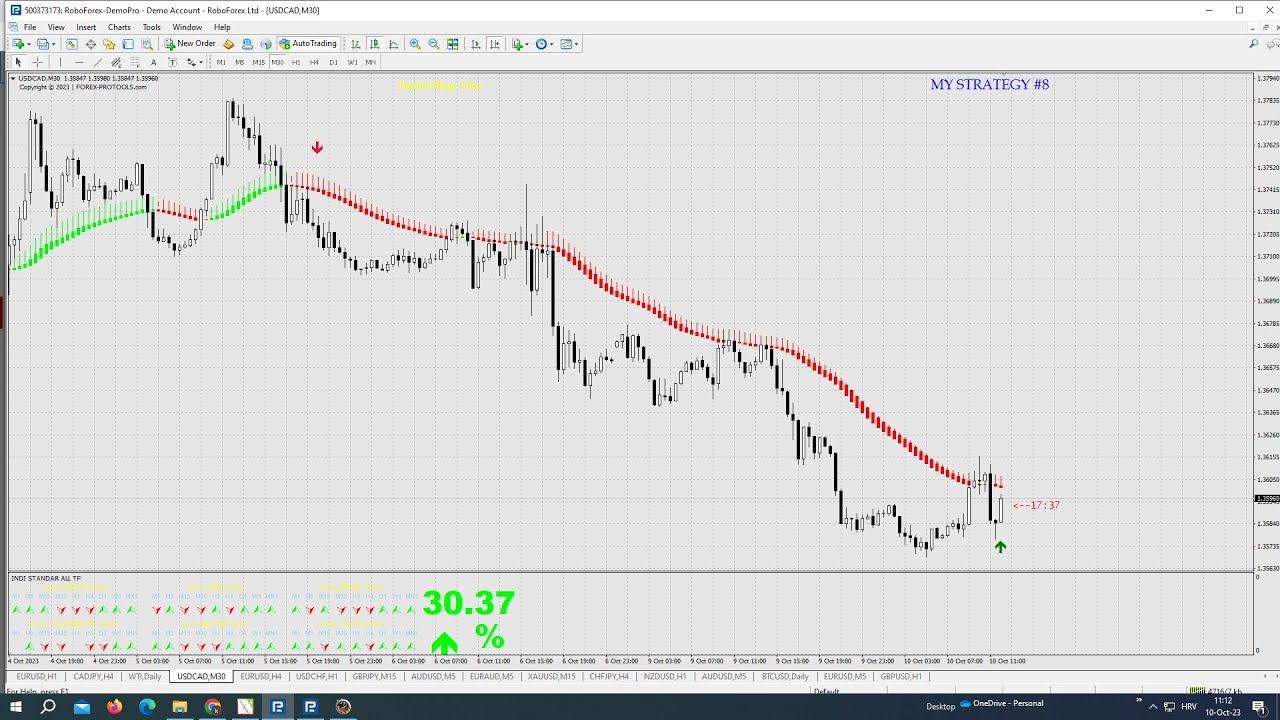Expand the New Chart dropdown arrow
The image size is (1280, 720).
tap(29, 44)
